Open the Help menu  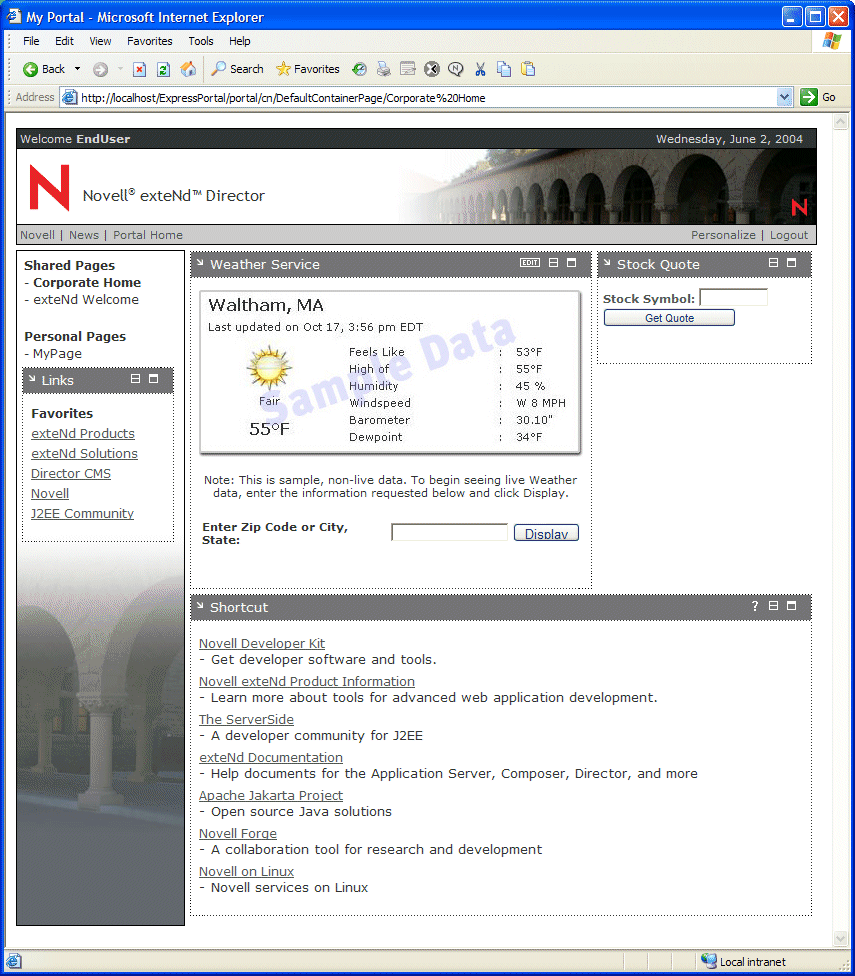pos(240,41)
